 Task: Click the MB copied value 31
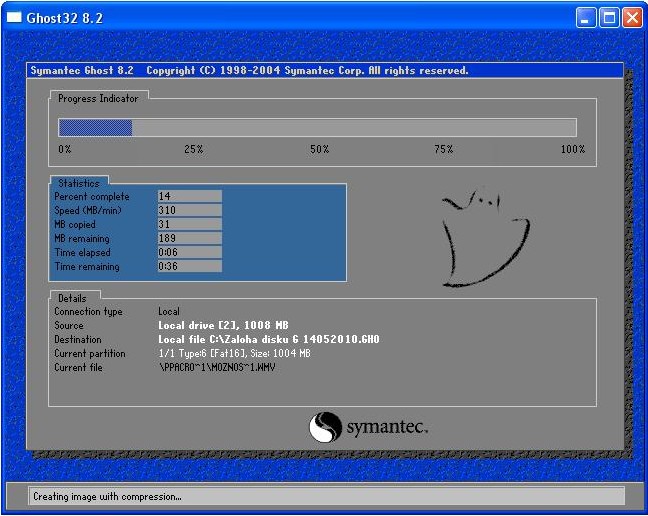tap(190, 224)
